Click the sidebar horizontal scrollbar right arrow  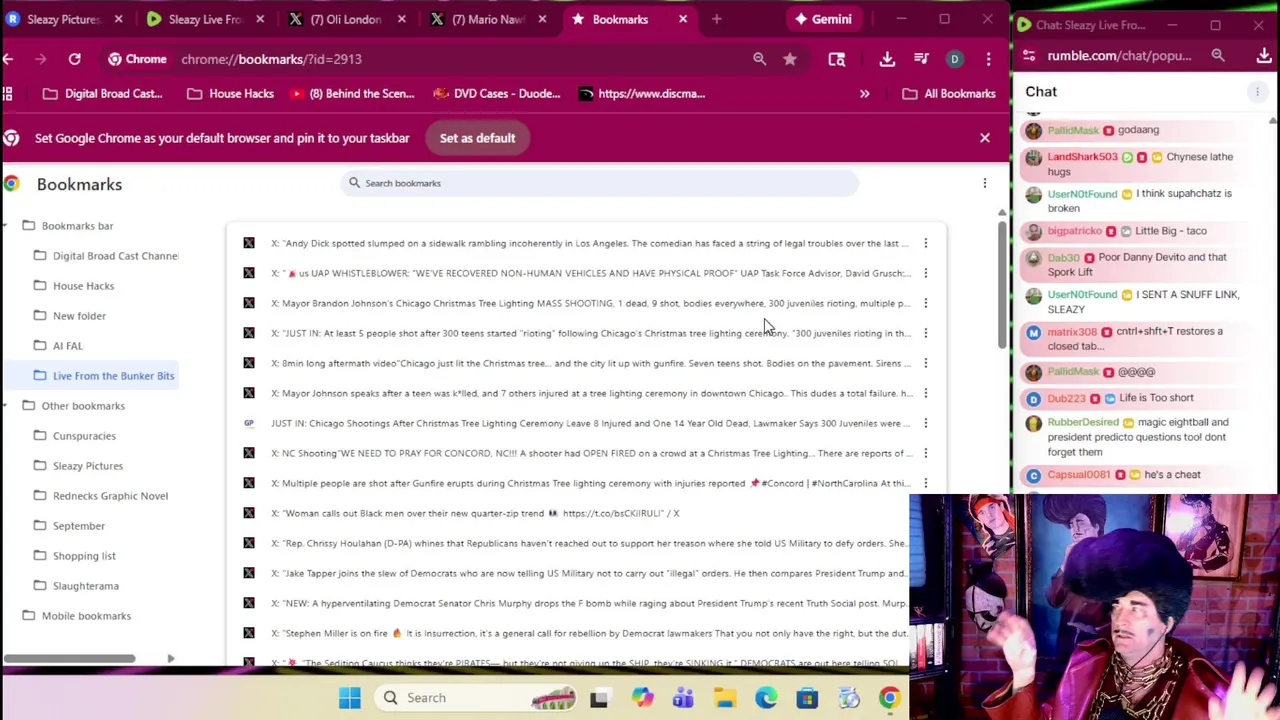[x=170, y=658]
